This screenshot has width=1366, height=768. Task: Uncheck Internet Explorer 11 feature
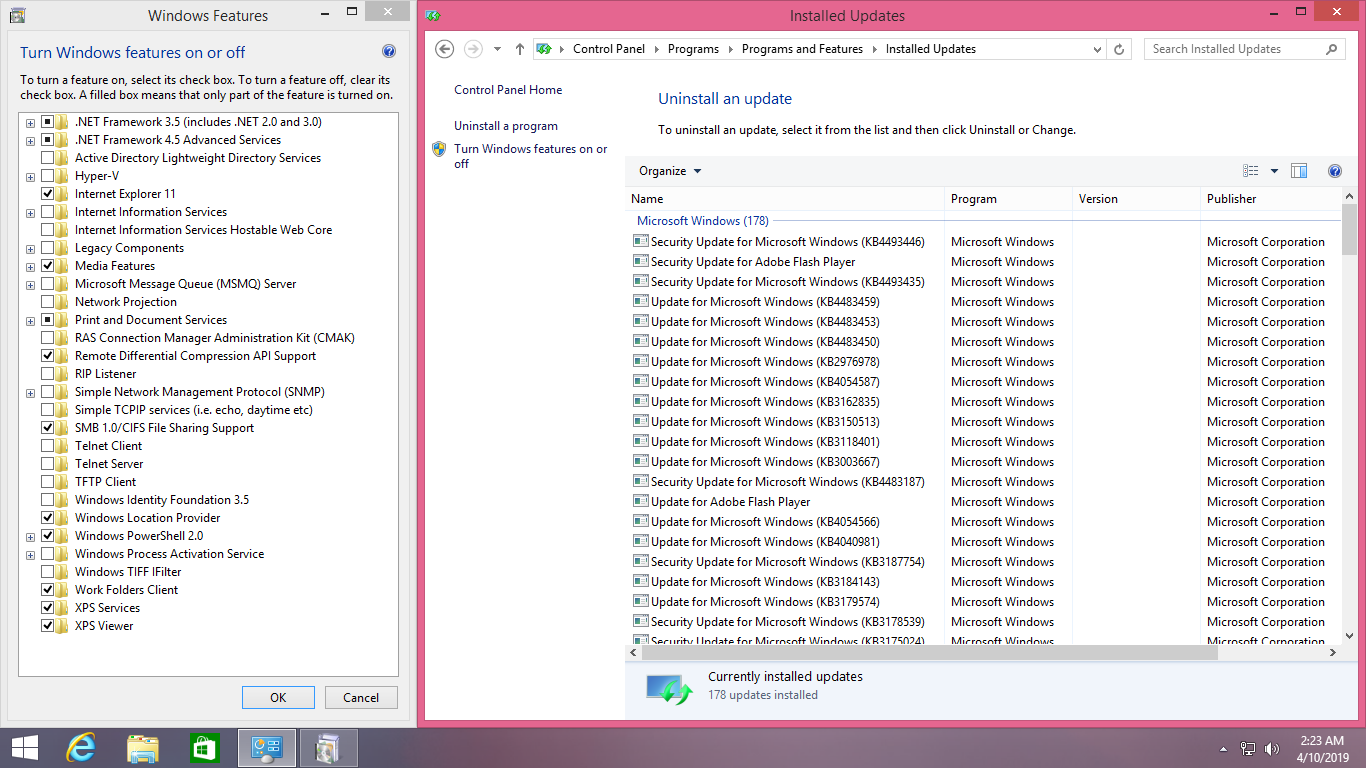click(48, 194)
